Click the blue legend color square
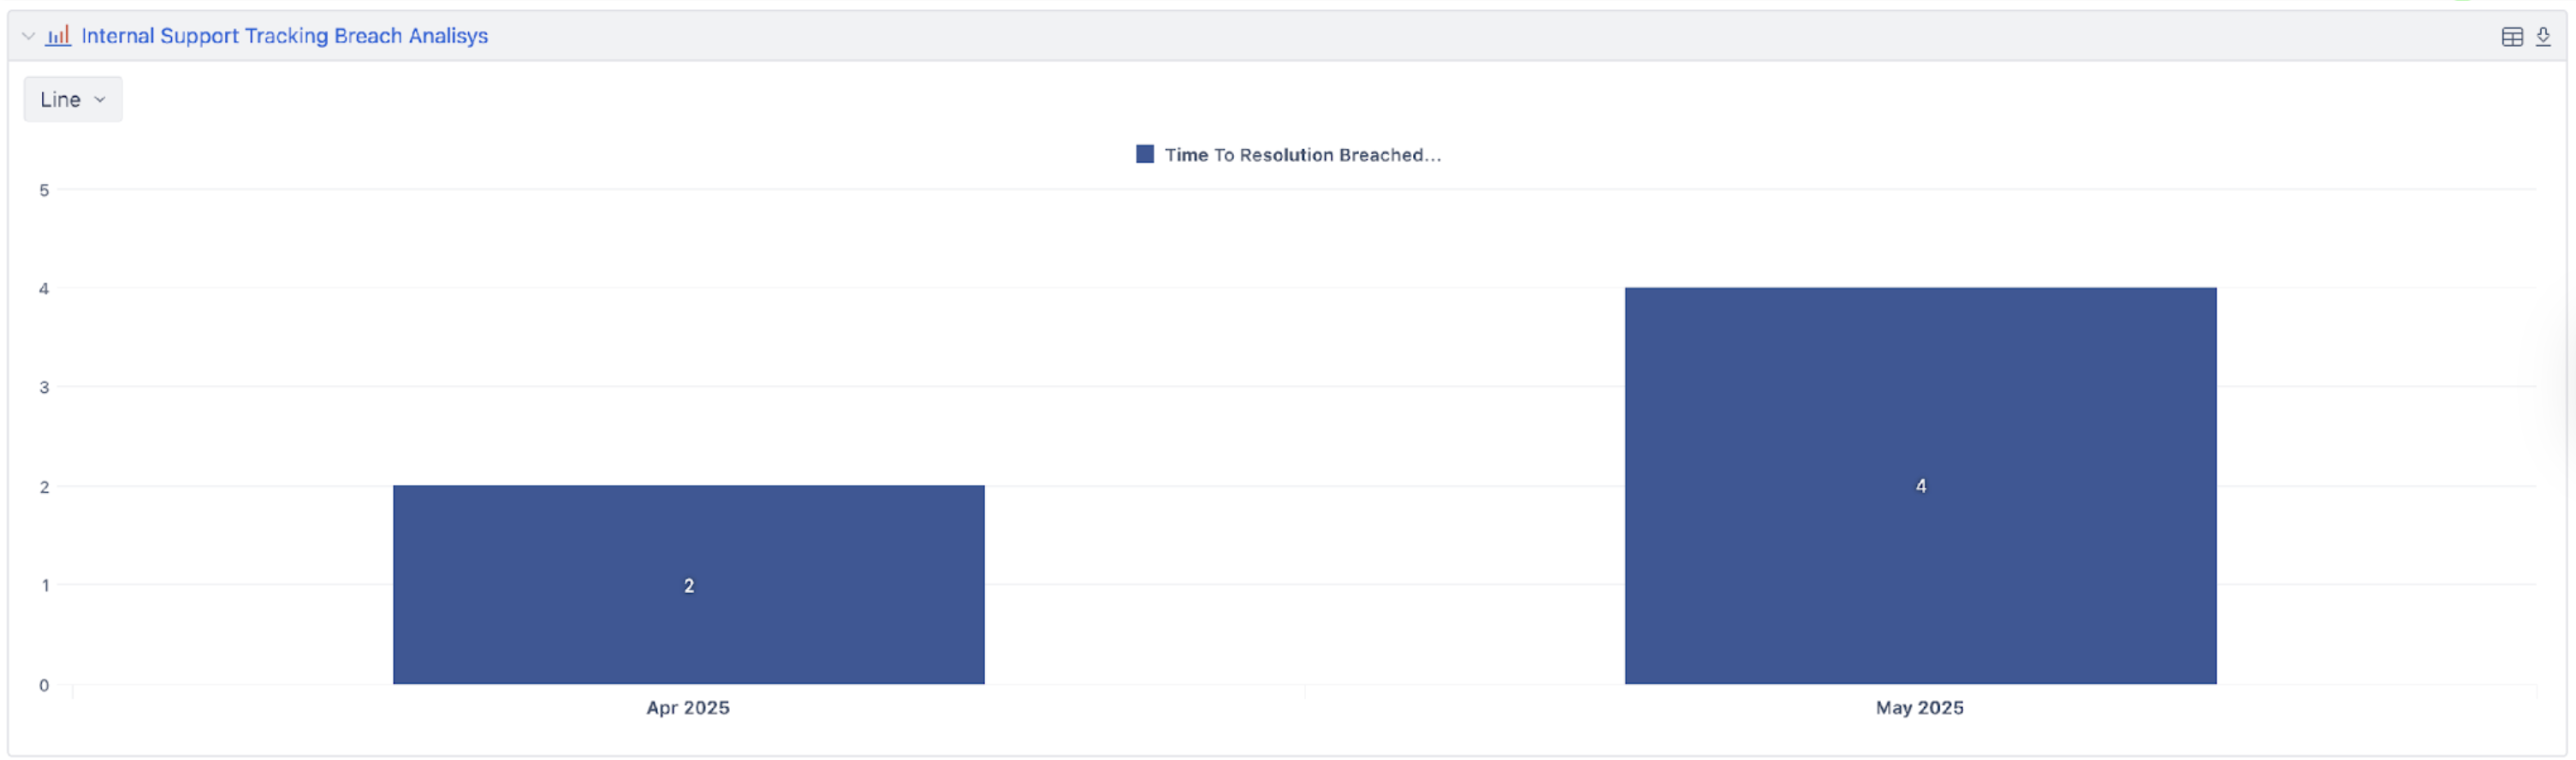This screenshot has width=2576, height=760. [1144, 154]
